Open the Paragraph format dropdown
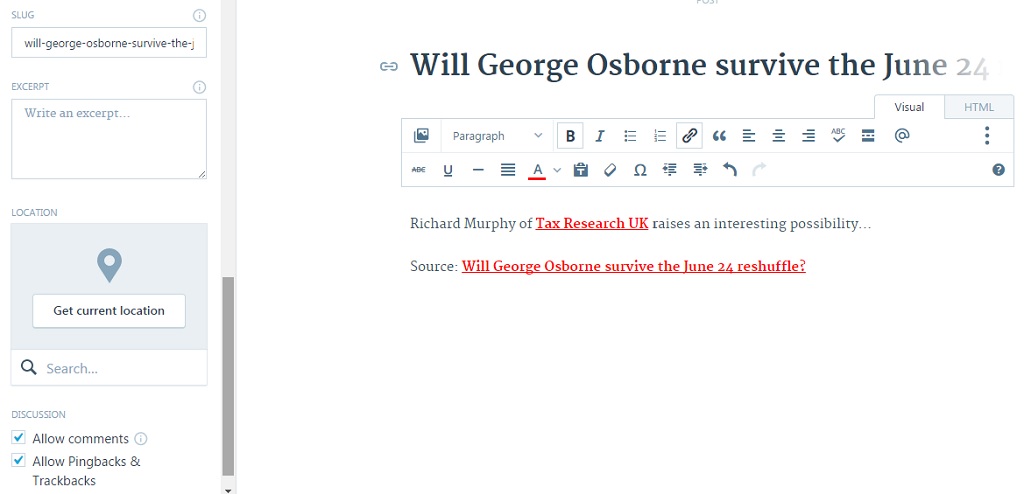This screenshot has width=1024, height=494. pos(498,136)
